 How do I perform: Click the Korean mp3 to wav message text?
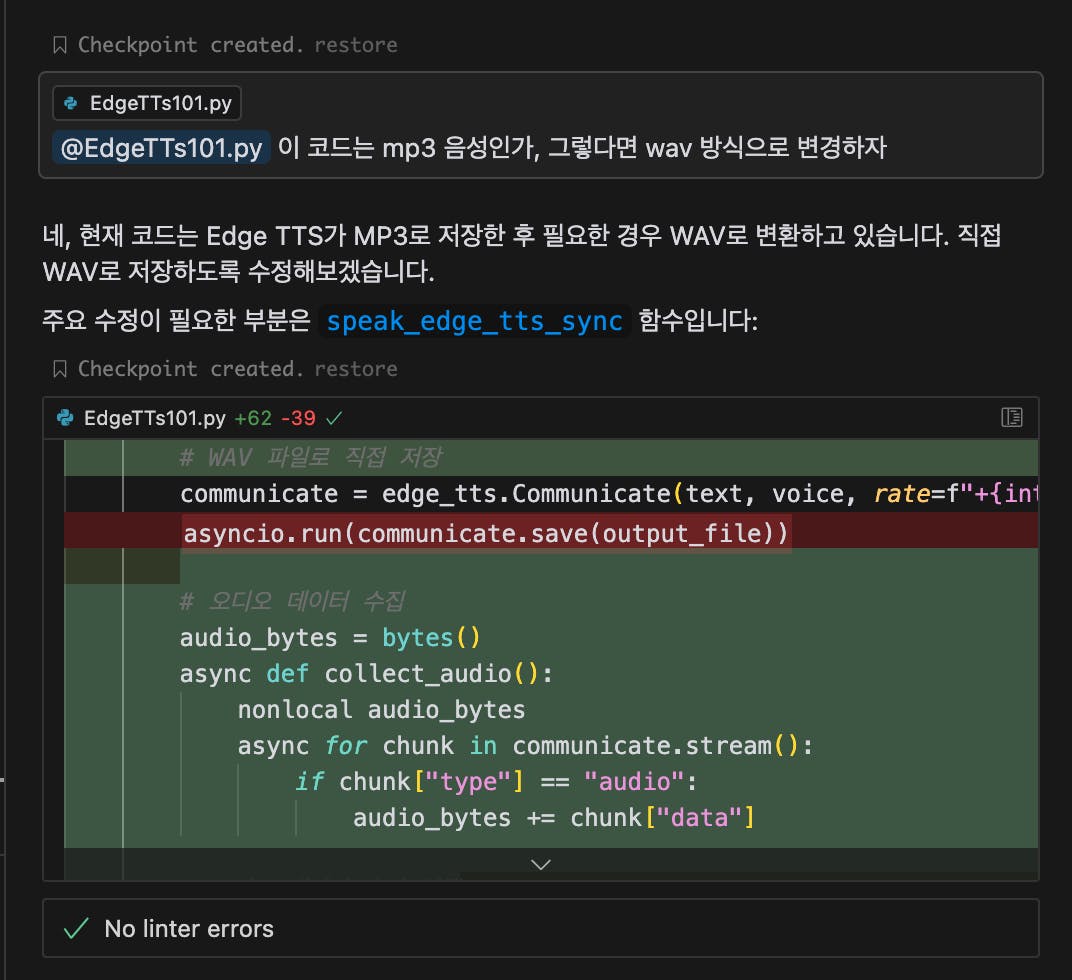tap(582, 149)
